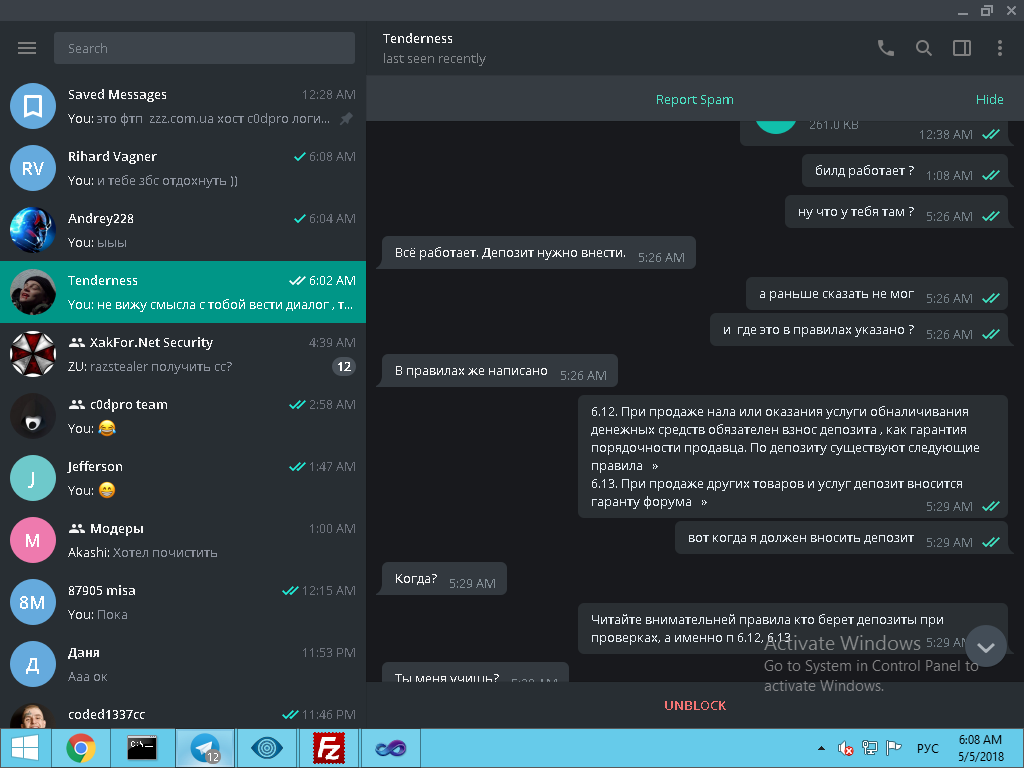Expand rule 6.12 quoted link arrow
Screen dimensions: 1024x768
(655, 466)
